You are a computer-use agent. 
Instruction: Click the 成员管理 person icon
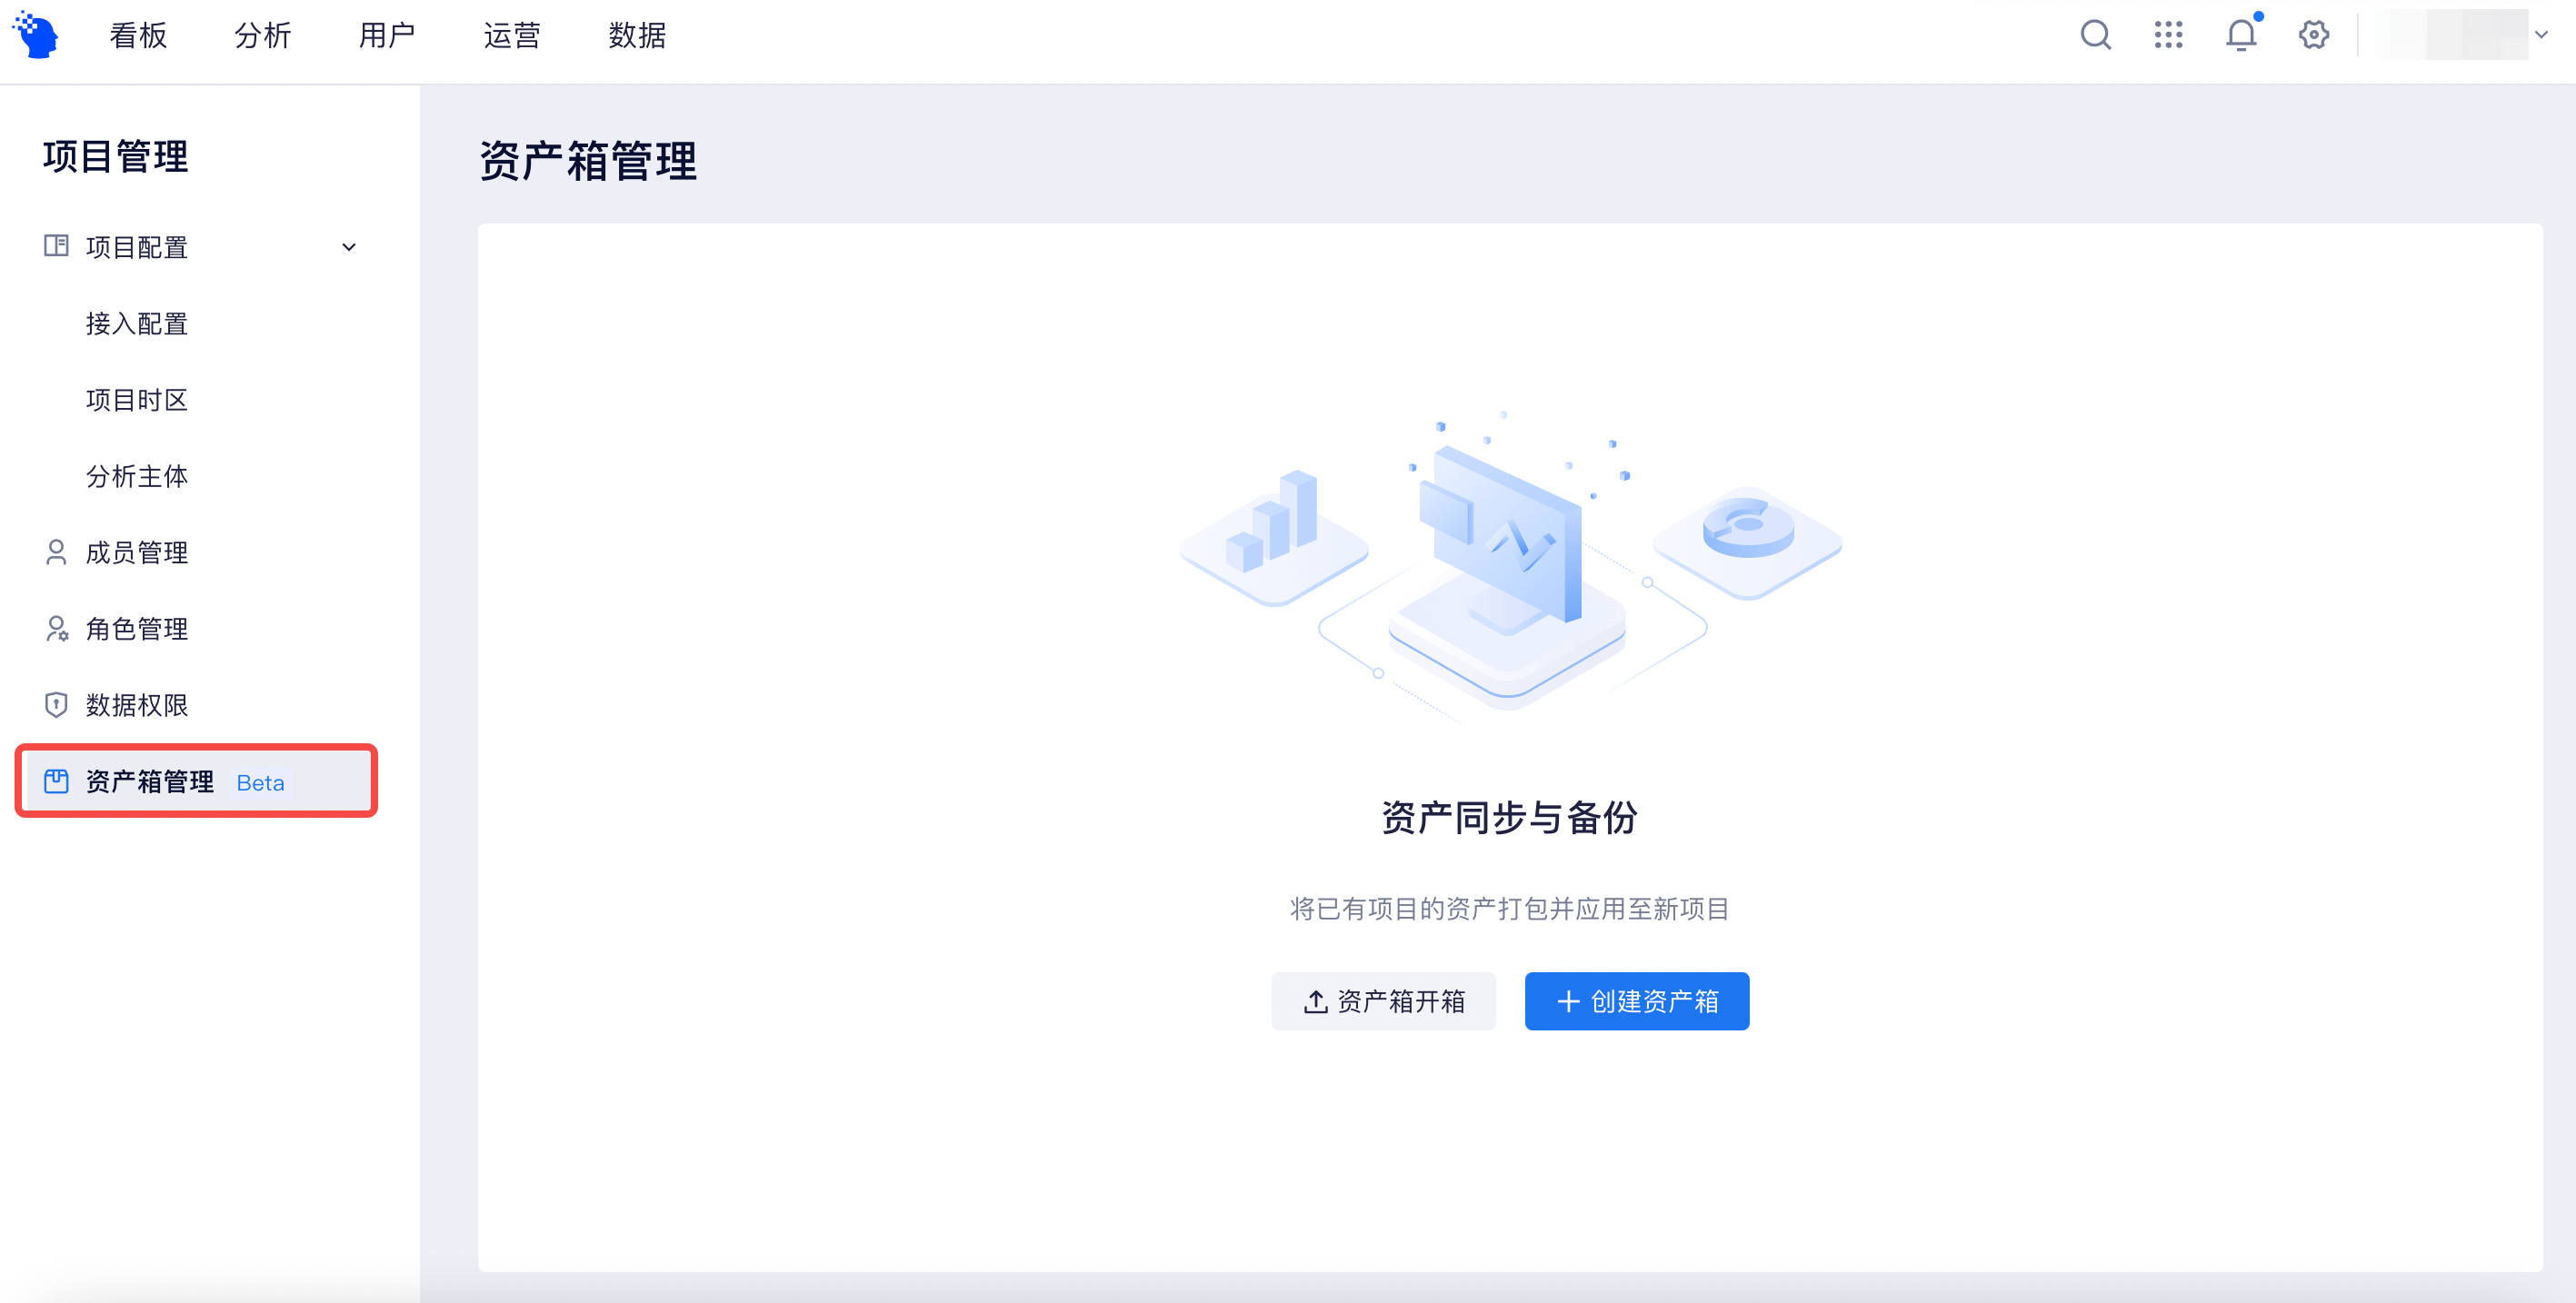(56, 552)
